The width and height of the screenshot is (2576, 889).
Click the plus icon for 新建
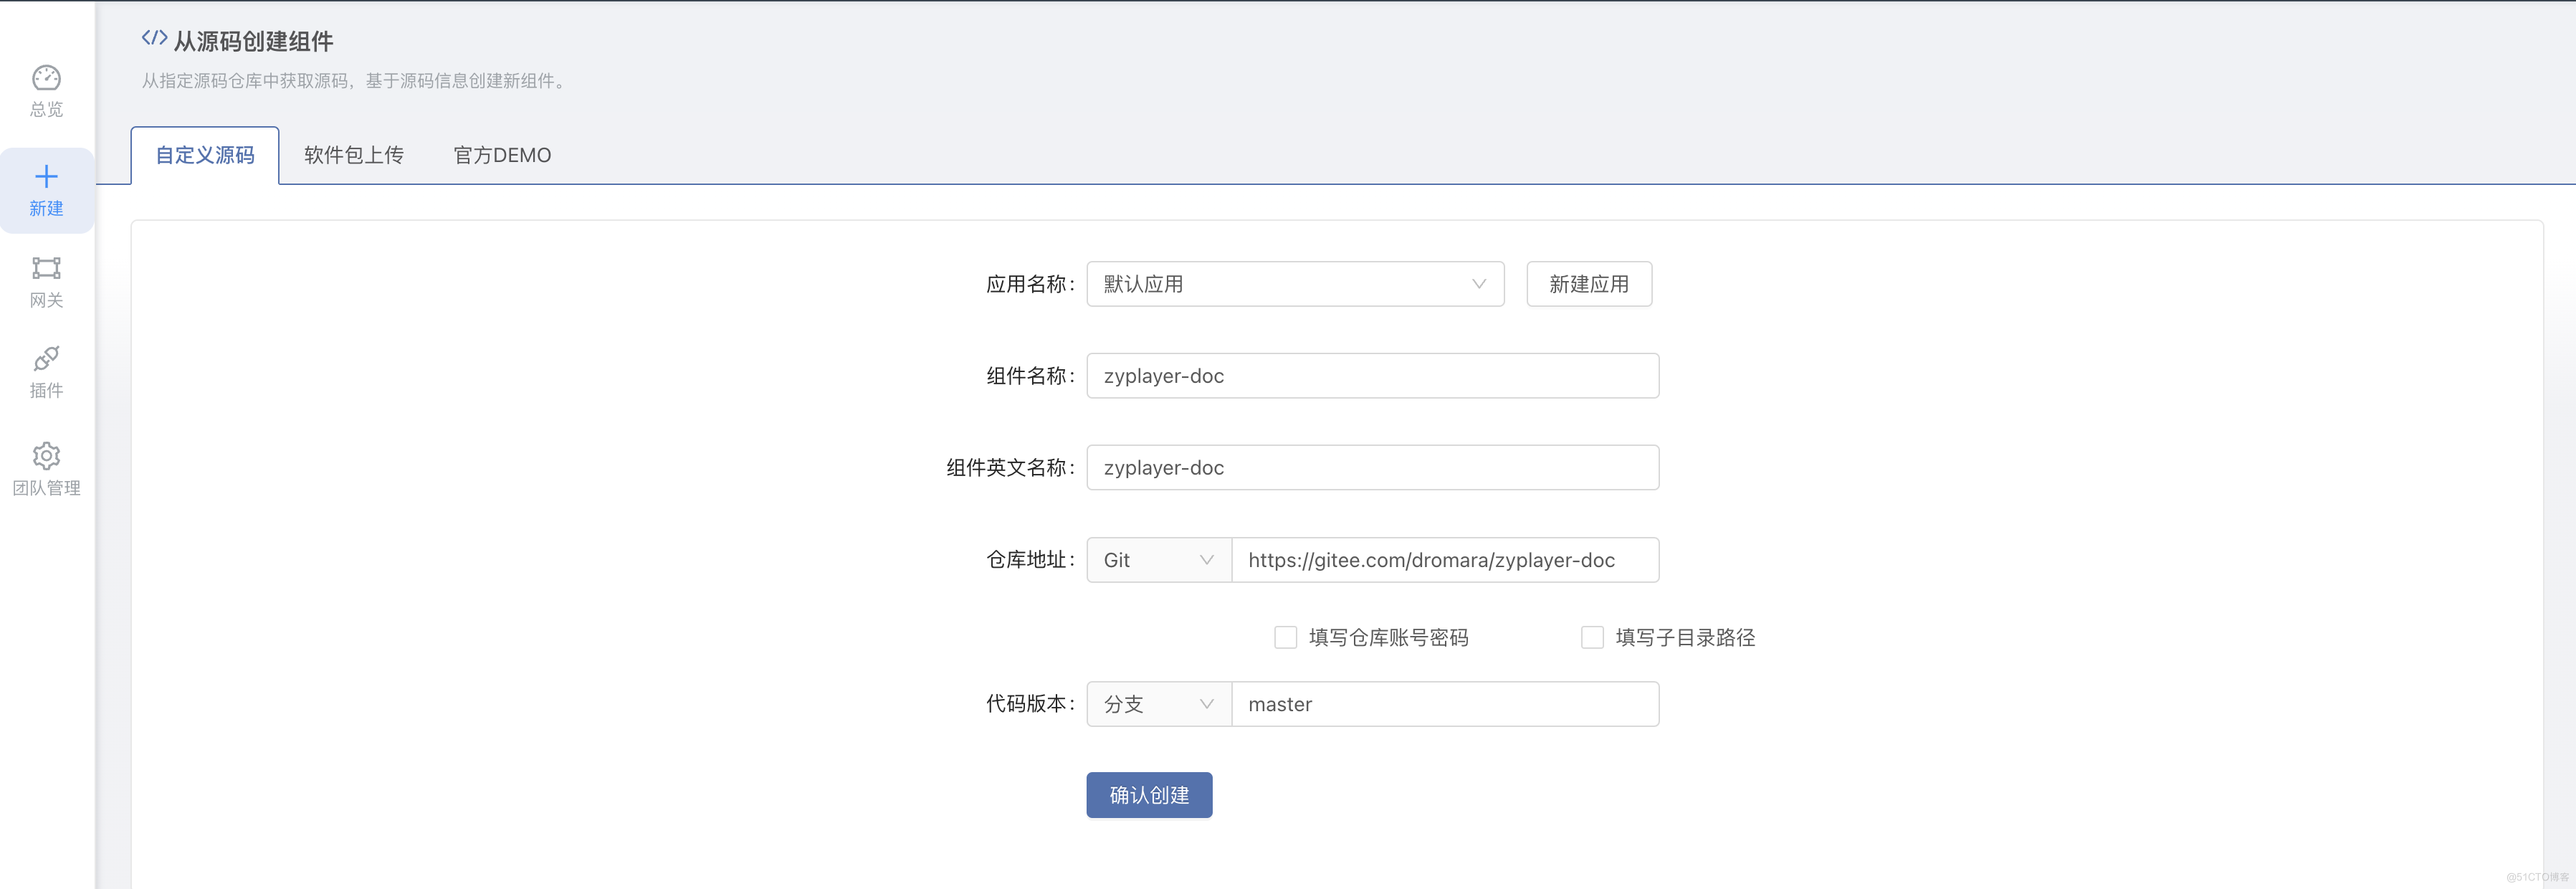[46, 177]
